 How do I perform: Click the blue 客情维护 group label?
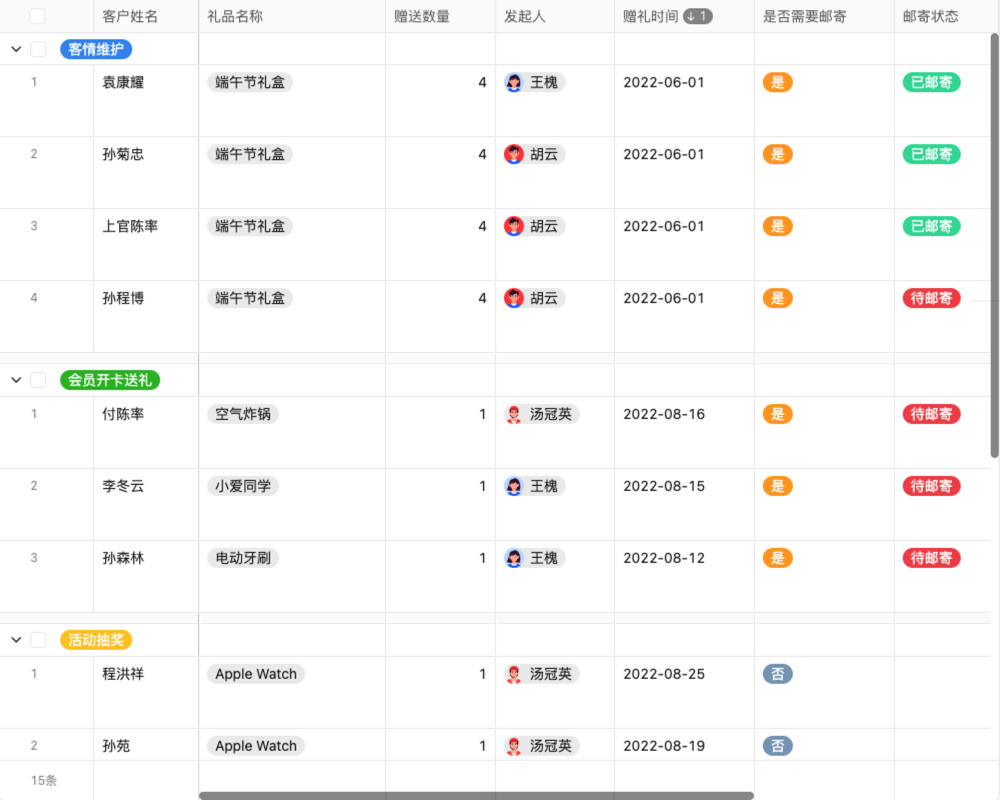(x=95, y=49)
